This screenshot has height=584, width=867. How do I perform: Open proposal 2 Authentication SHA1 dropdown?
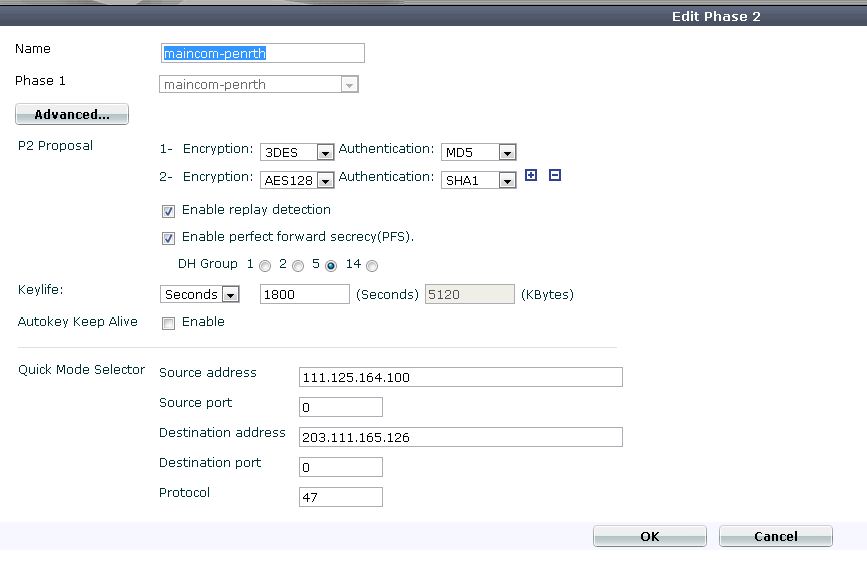pos(478,180)
